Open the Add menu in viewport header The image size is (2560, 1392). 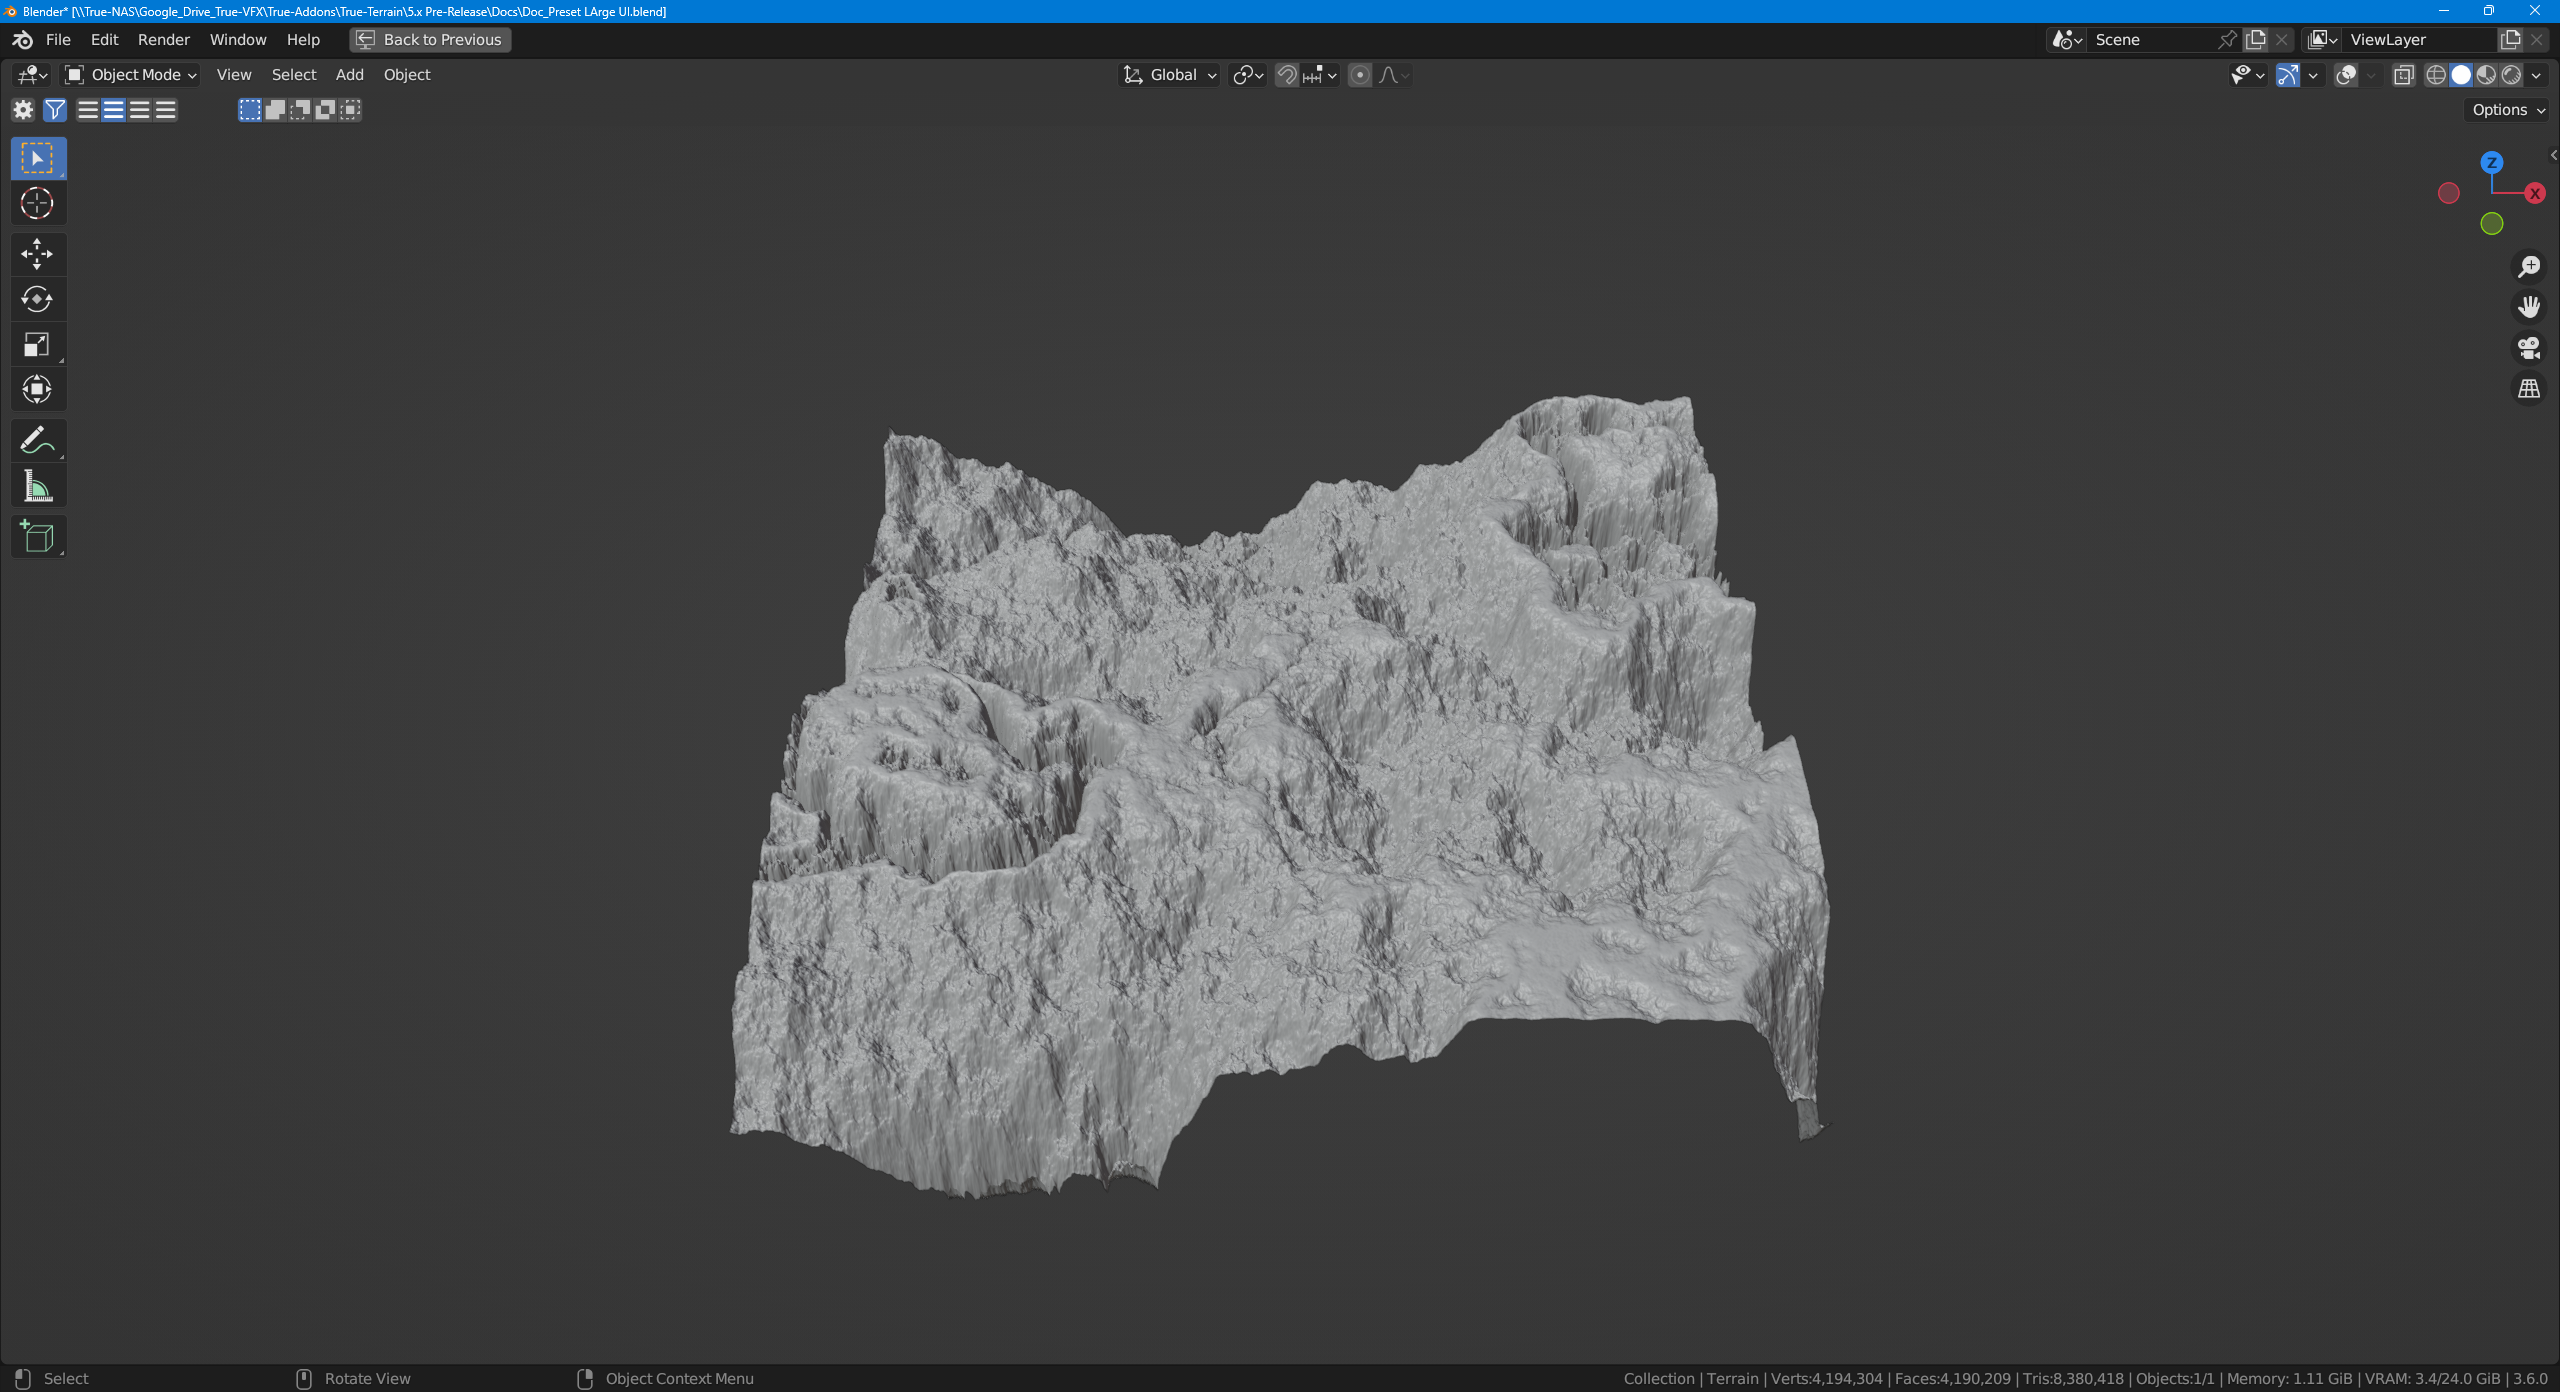coord(349,75)
